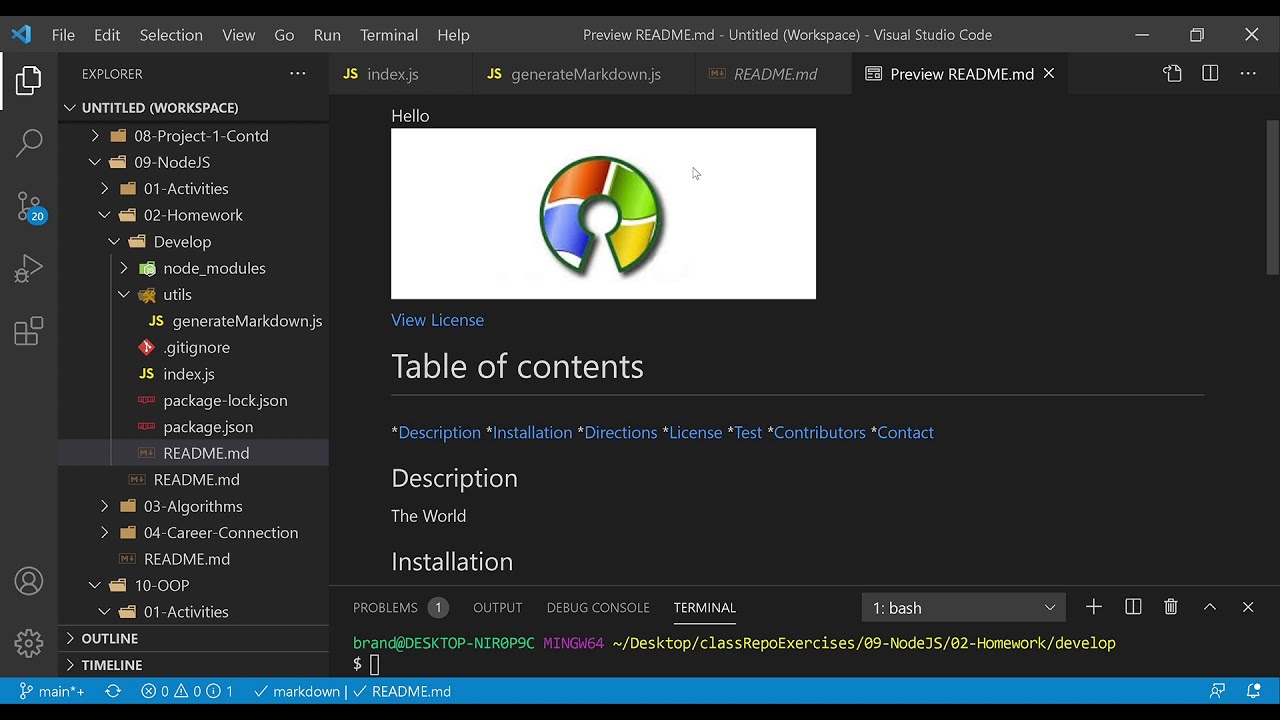The image size is (1280, 720).
Task: Click the open source license badge image
Action: coord(603,213)
